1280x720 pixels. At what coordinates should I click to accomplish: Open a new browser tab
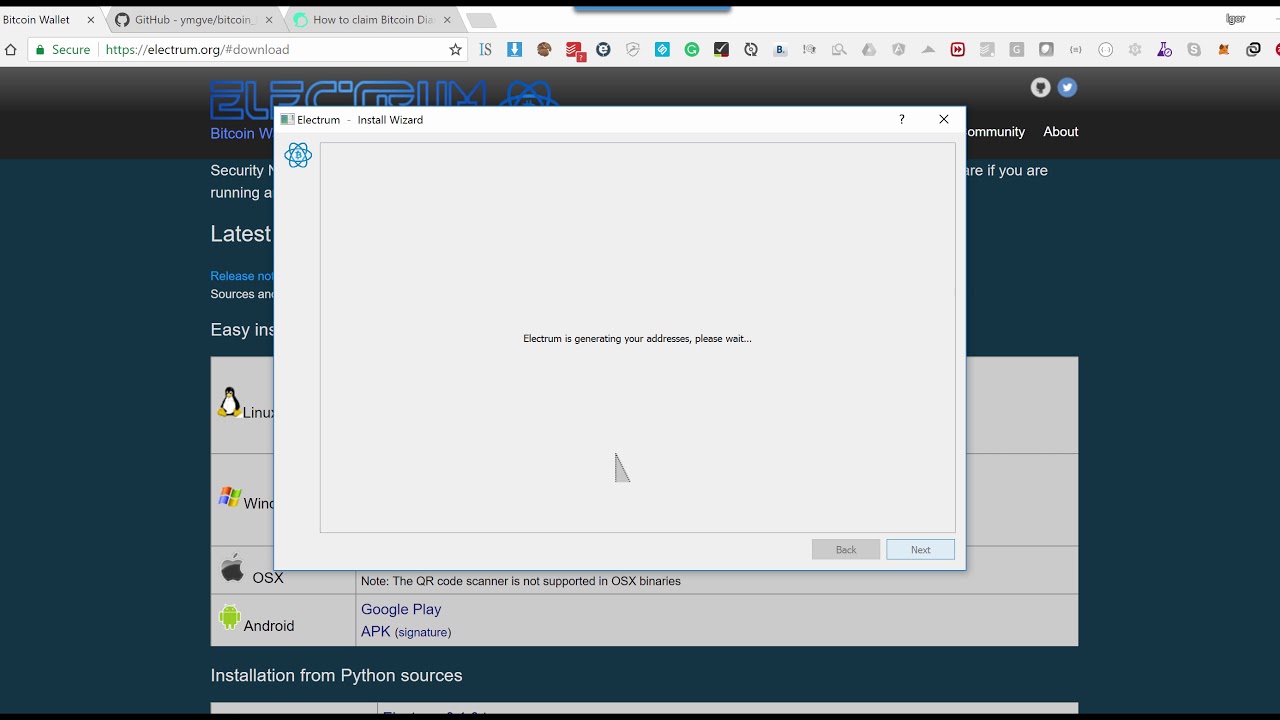481,20
